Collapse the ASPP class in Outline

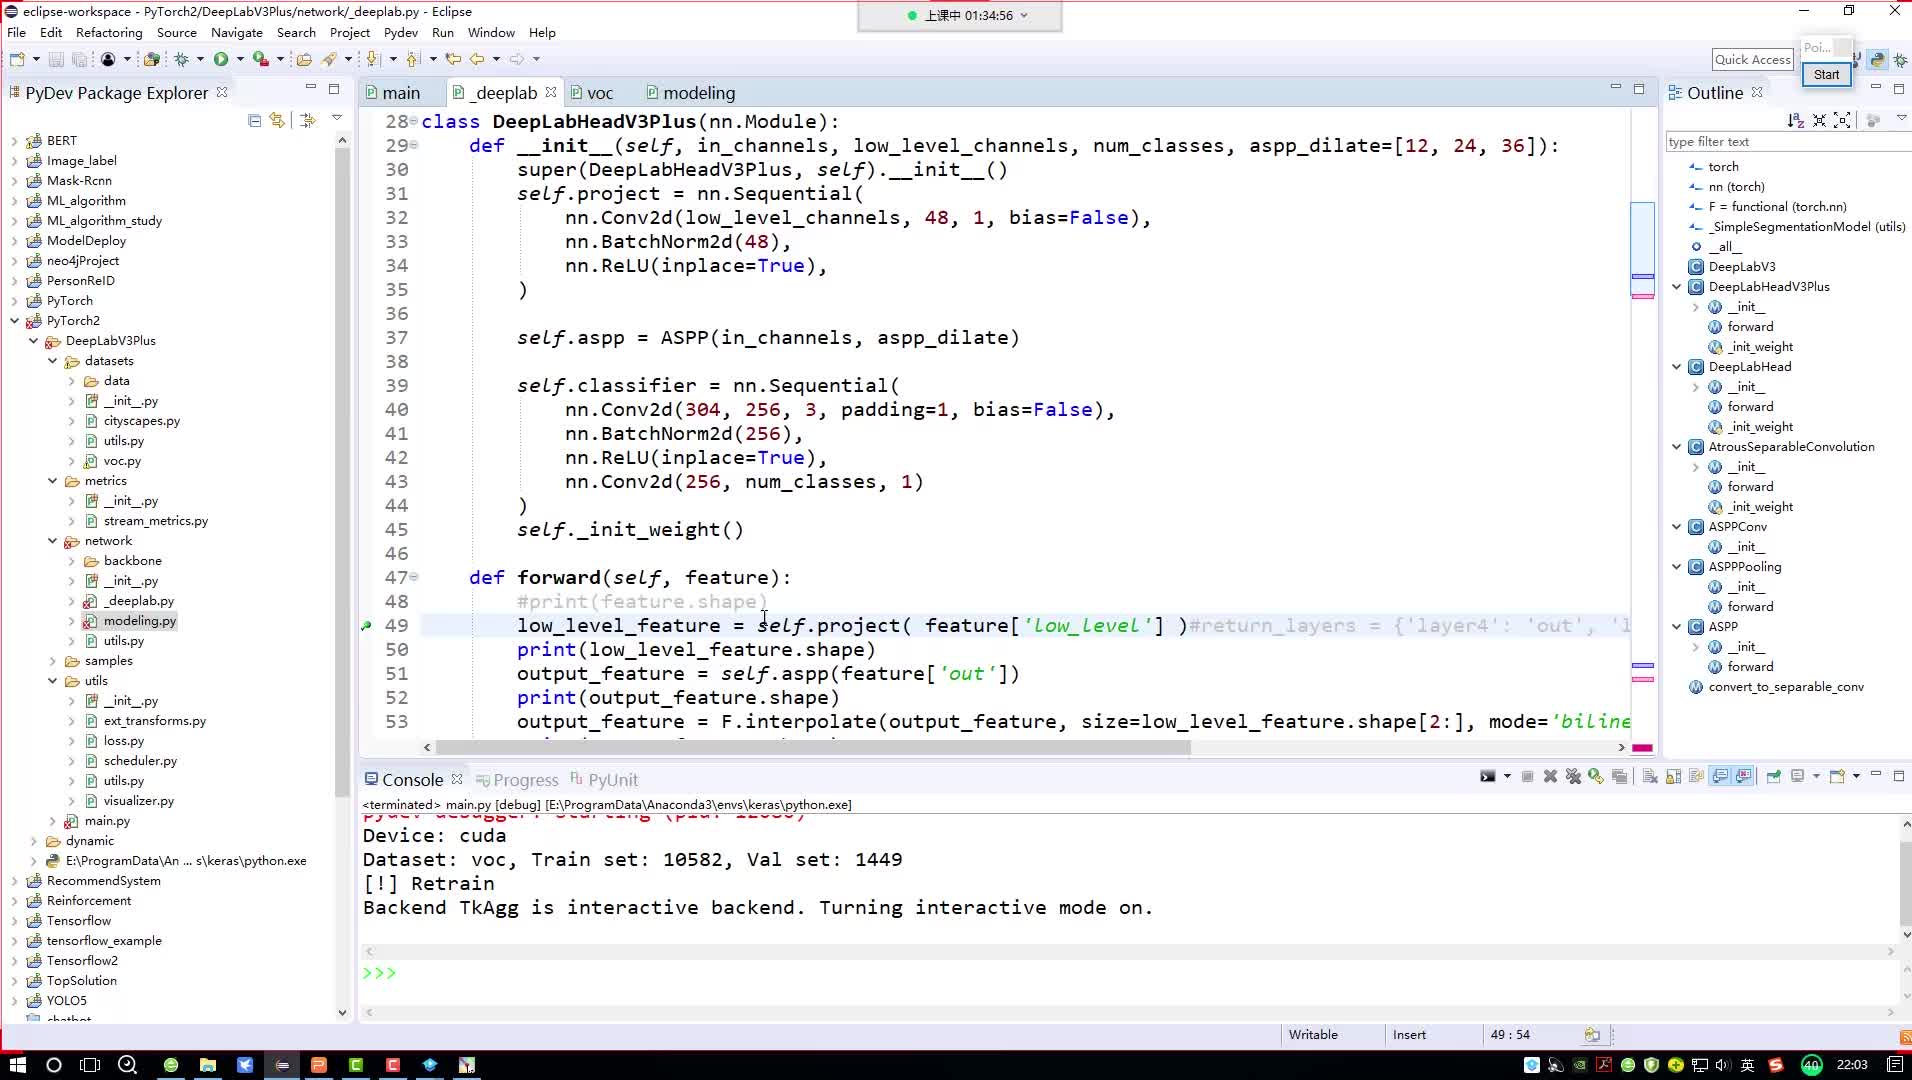1677,627
